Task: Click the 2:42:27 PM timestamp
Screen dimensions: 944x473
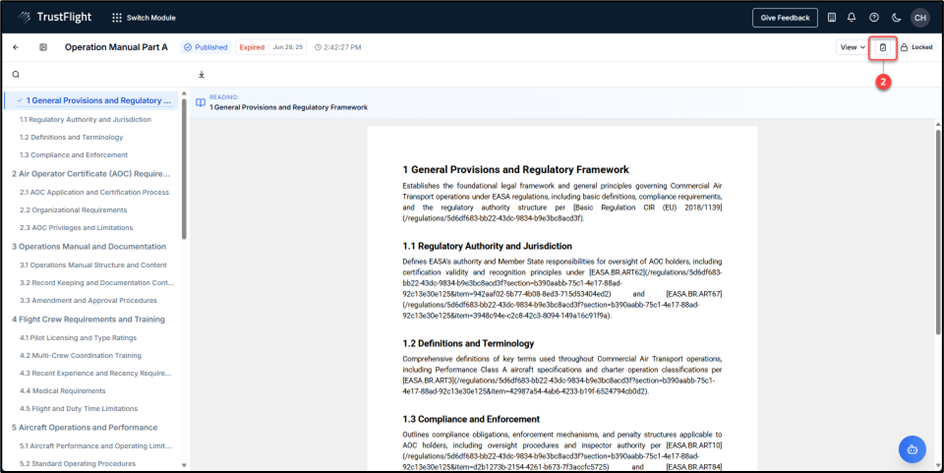Action: [x=338, y=47]
